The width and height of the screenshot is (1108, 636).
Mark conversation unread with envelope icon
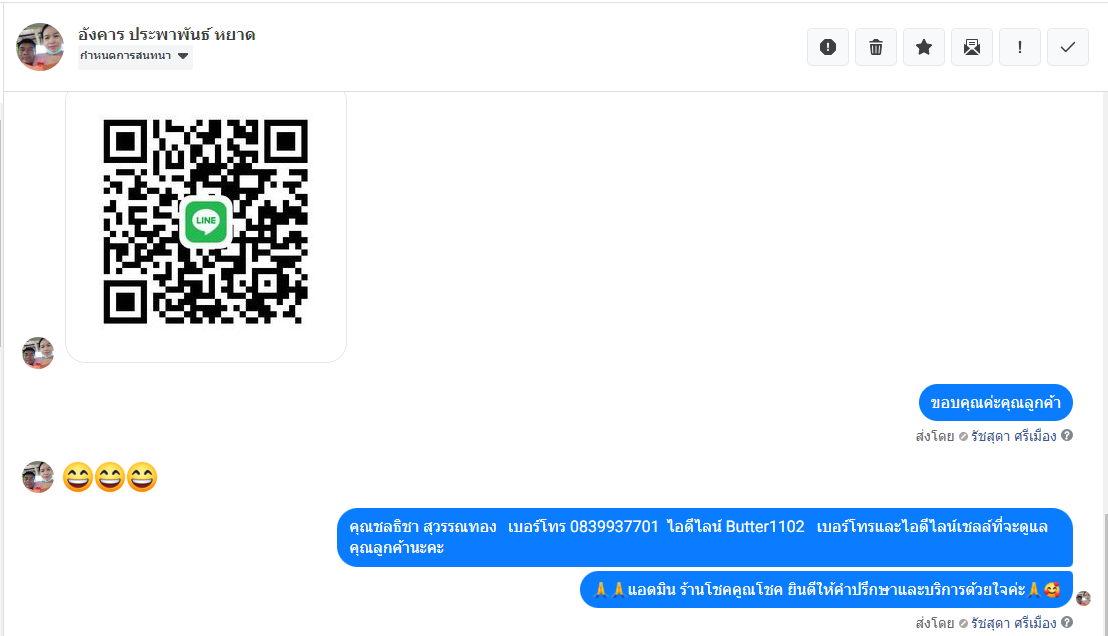tap(972, 47)
